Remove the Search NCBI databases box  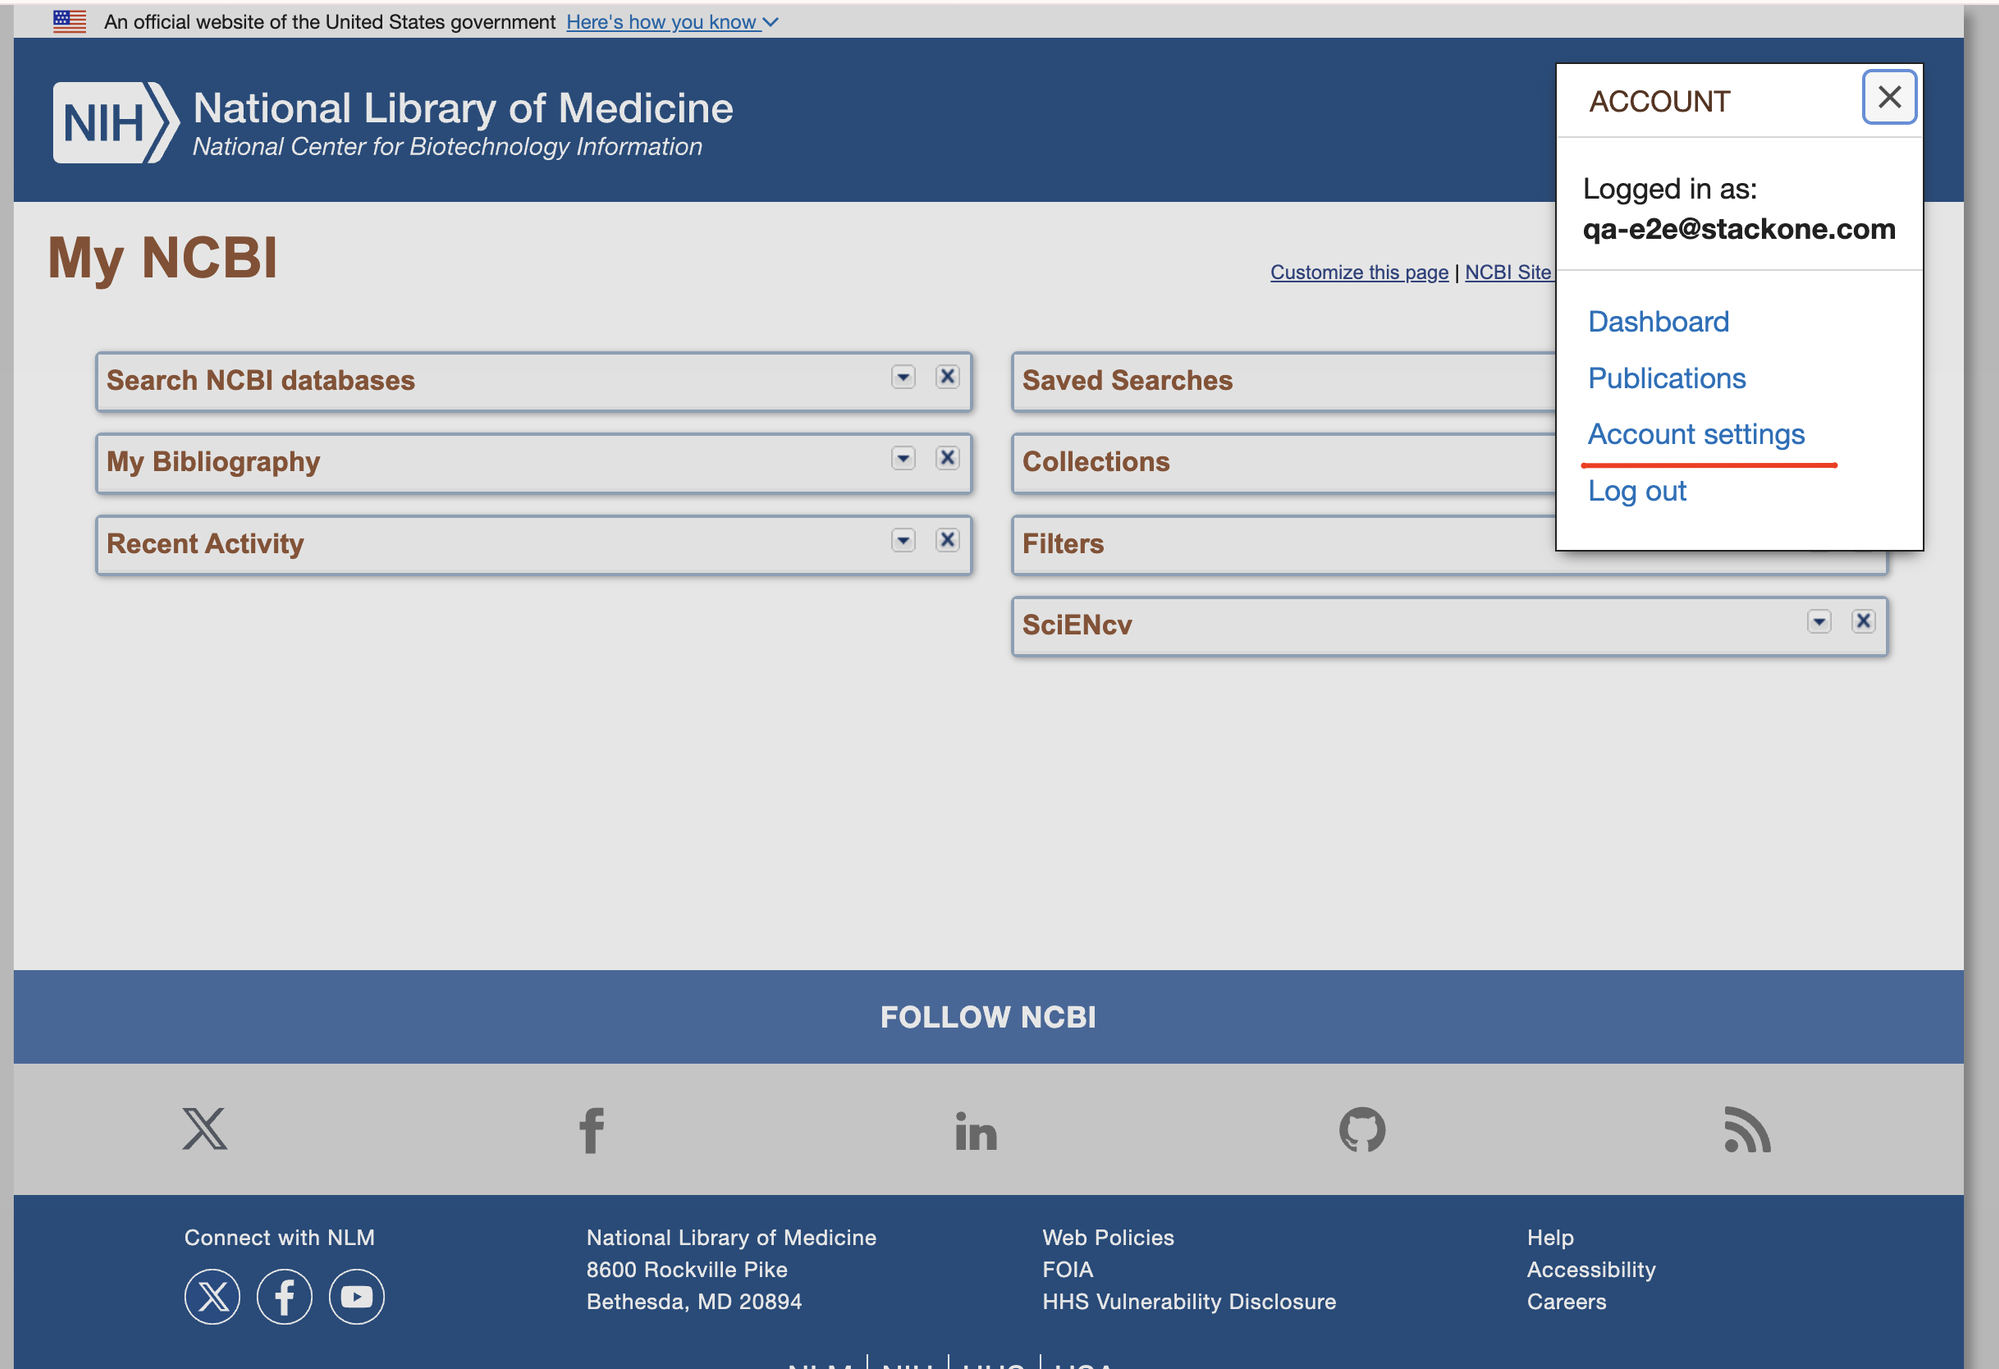click(x=947, y=377)
